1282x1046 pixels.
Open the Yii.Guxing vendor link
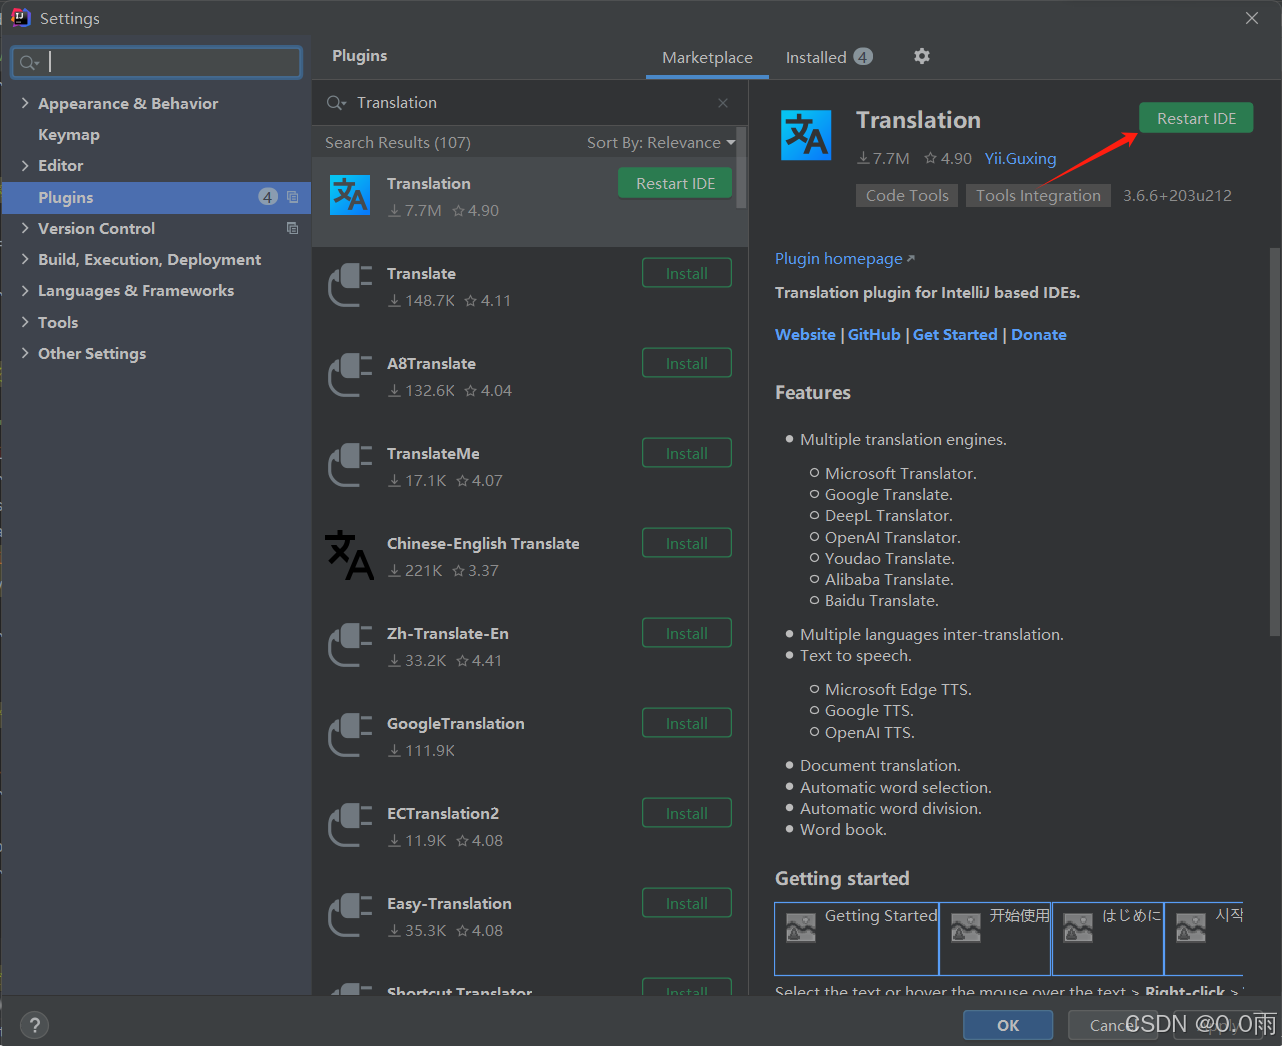click(1020, 158)
